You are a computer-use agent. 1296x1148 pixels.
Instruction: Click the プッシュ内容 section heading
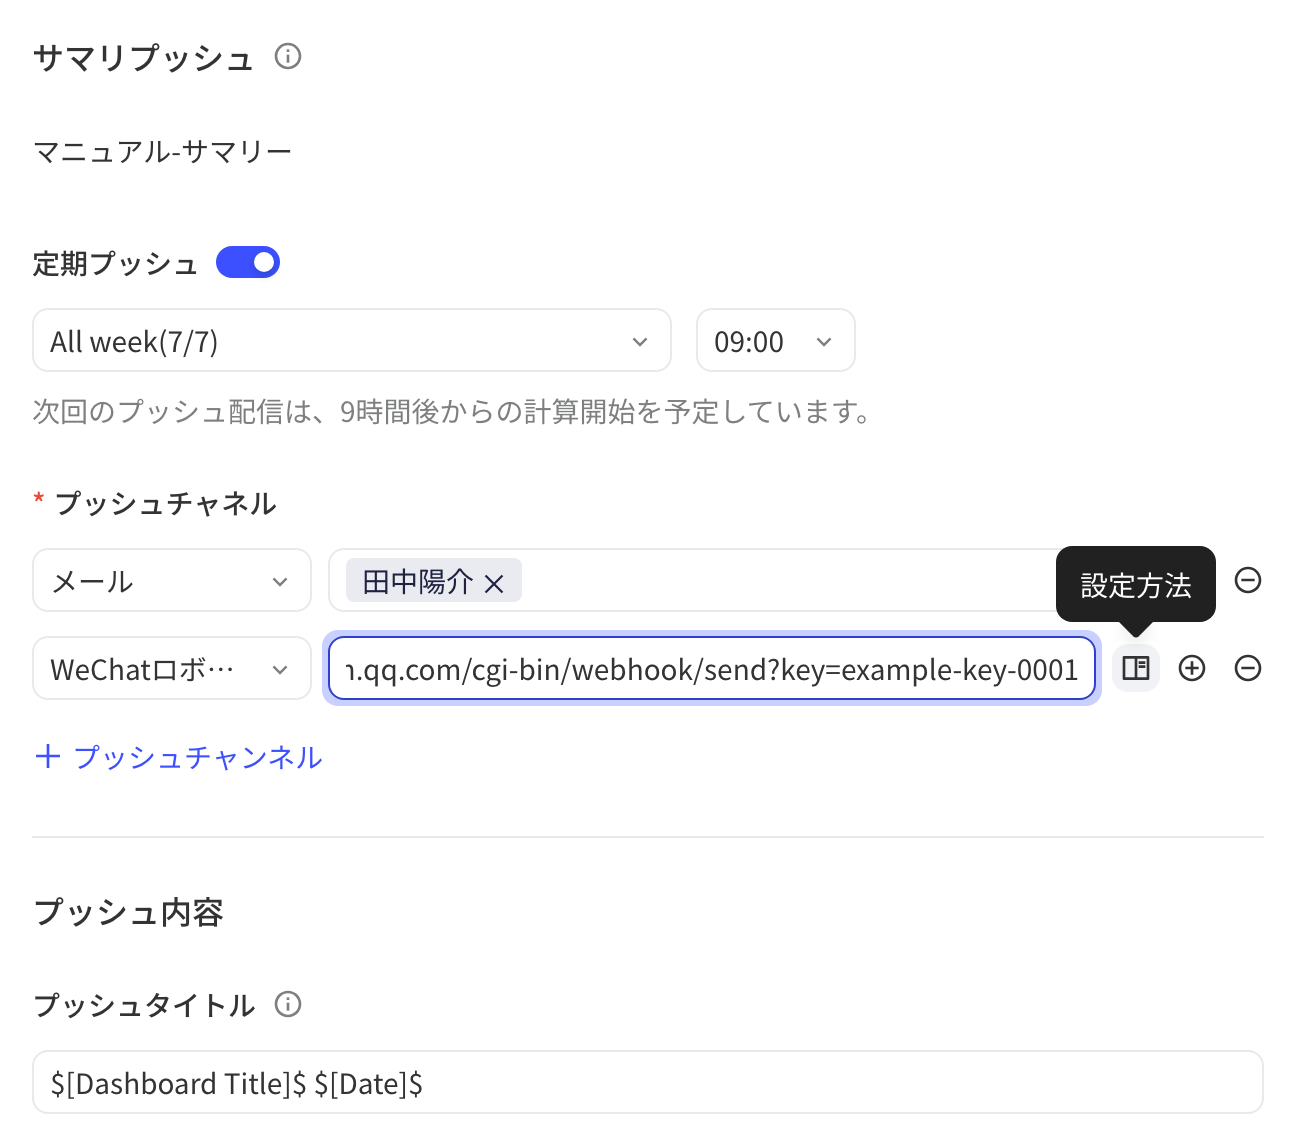point(128,912)
